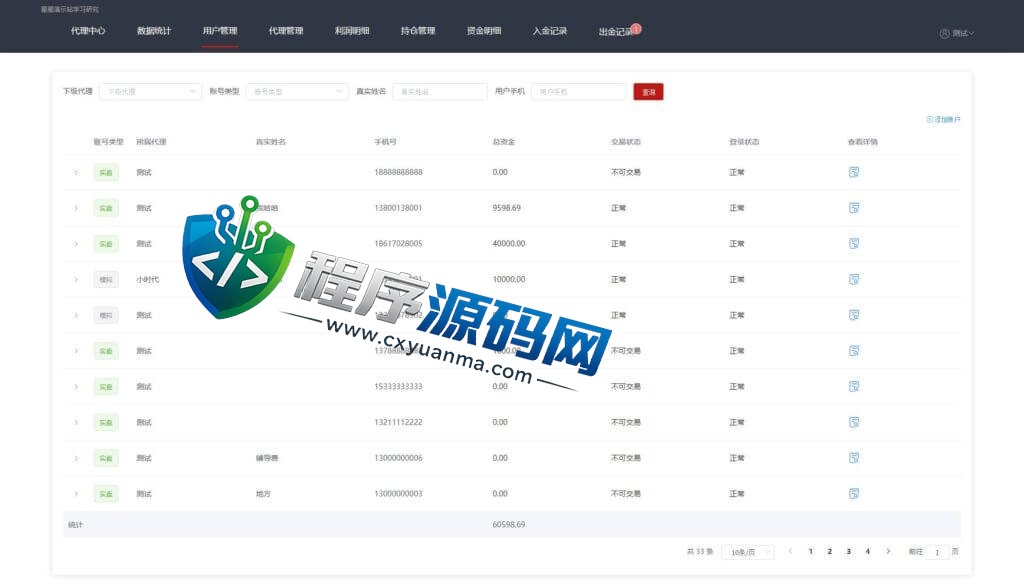Go to page 2

829,551
